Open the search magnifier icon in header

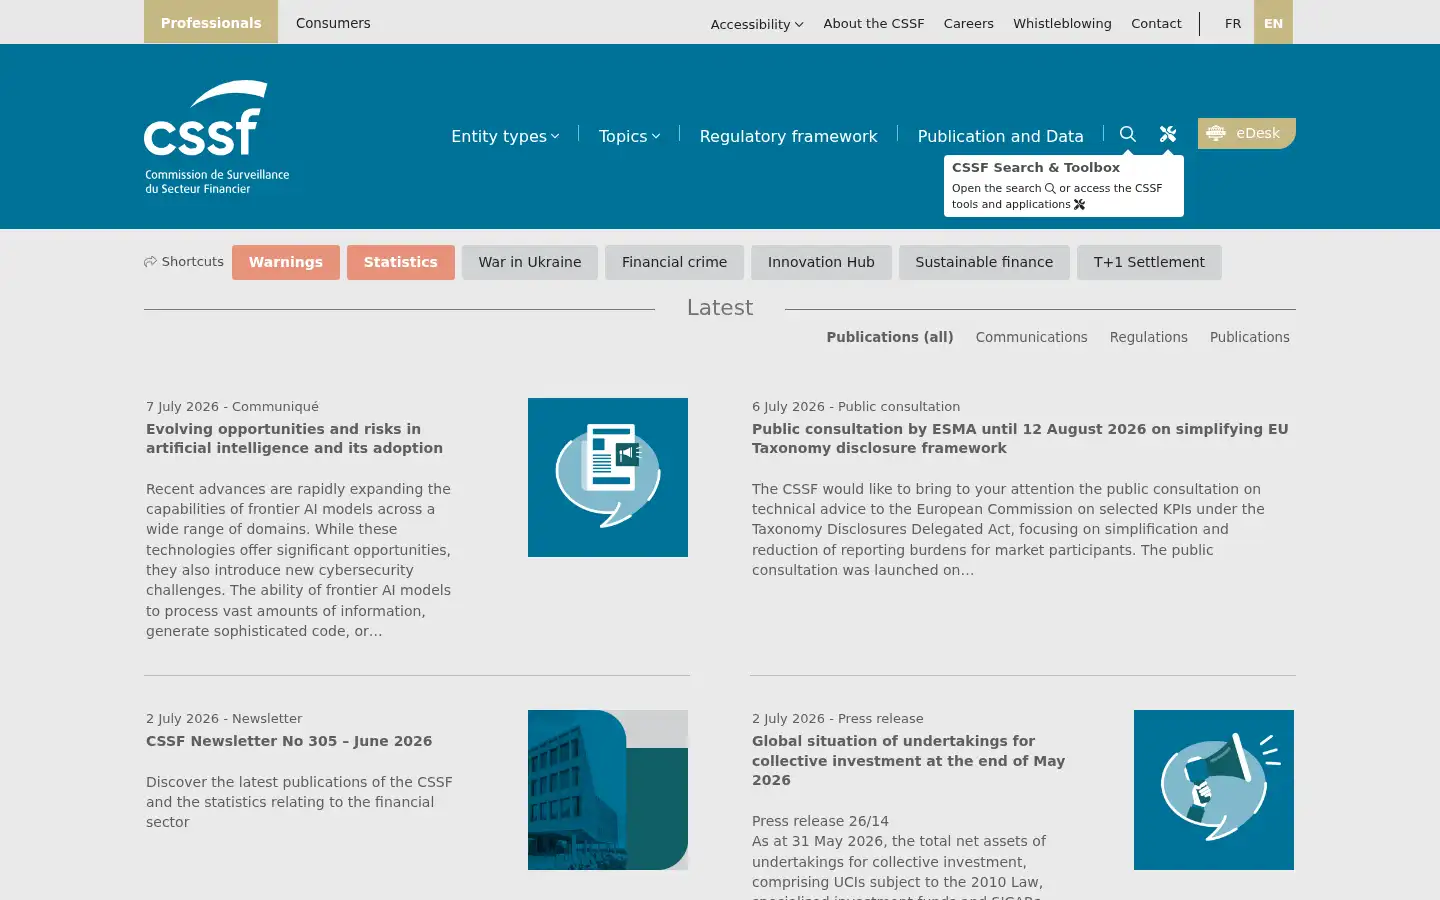tap(1128, 134)
